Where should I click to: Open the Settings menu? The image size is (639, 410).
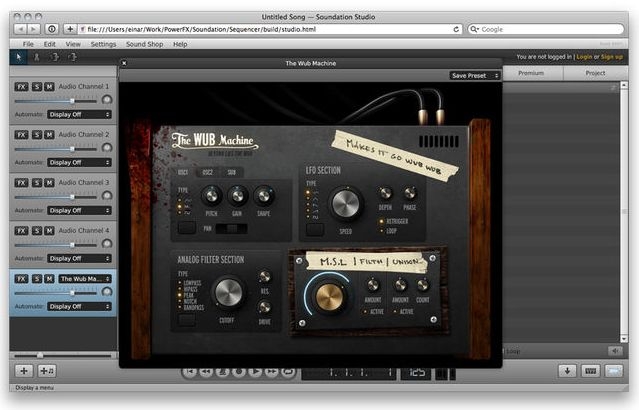[x=104, y=44]
